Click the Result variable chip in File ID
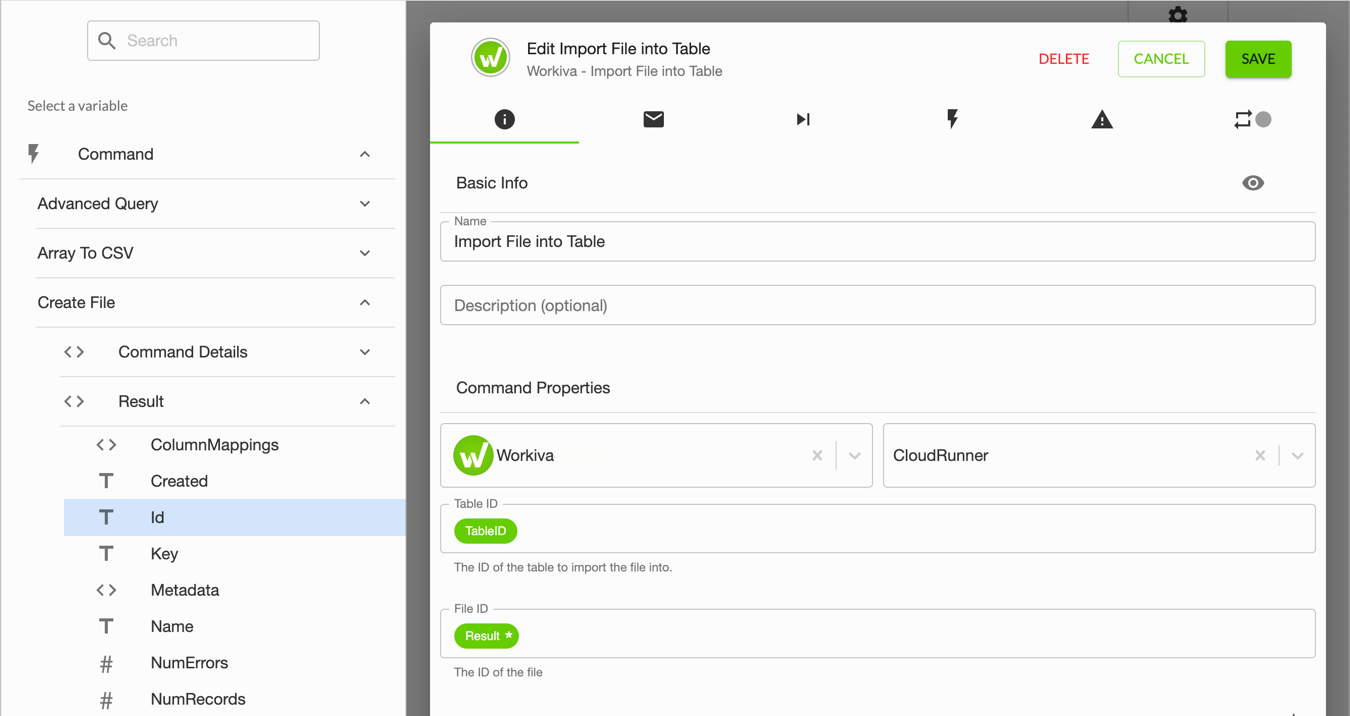The height and width of the screenshot is (716, 1350). (x=486, y=636)
